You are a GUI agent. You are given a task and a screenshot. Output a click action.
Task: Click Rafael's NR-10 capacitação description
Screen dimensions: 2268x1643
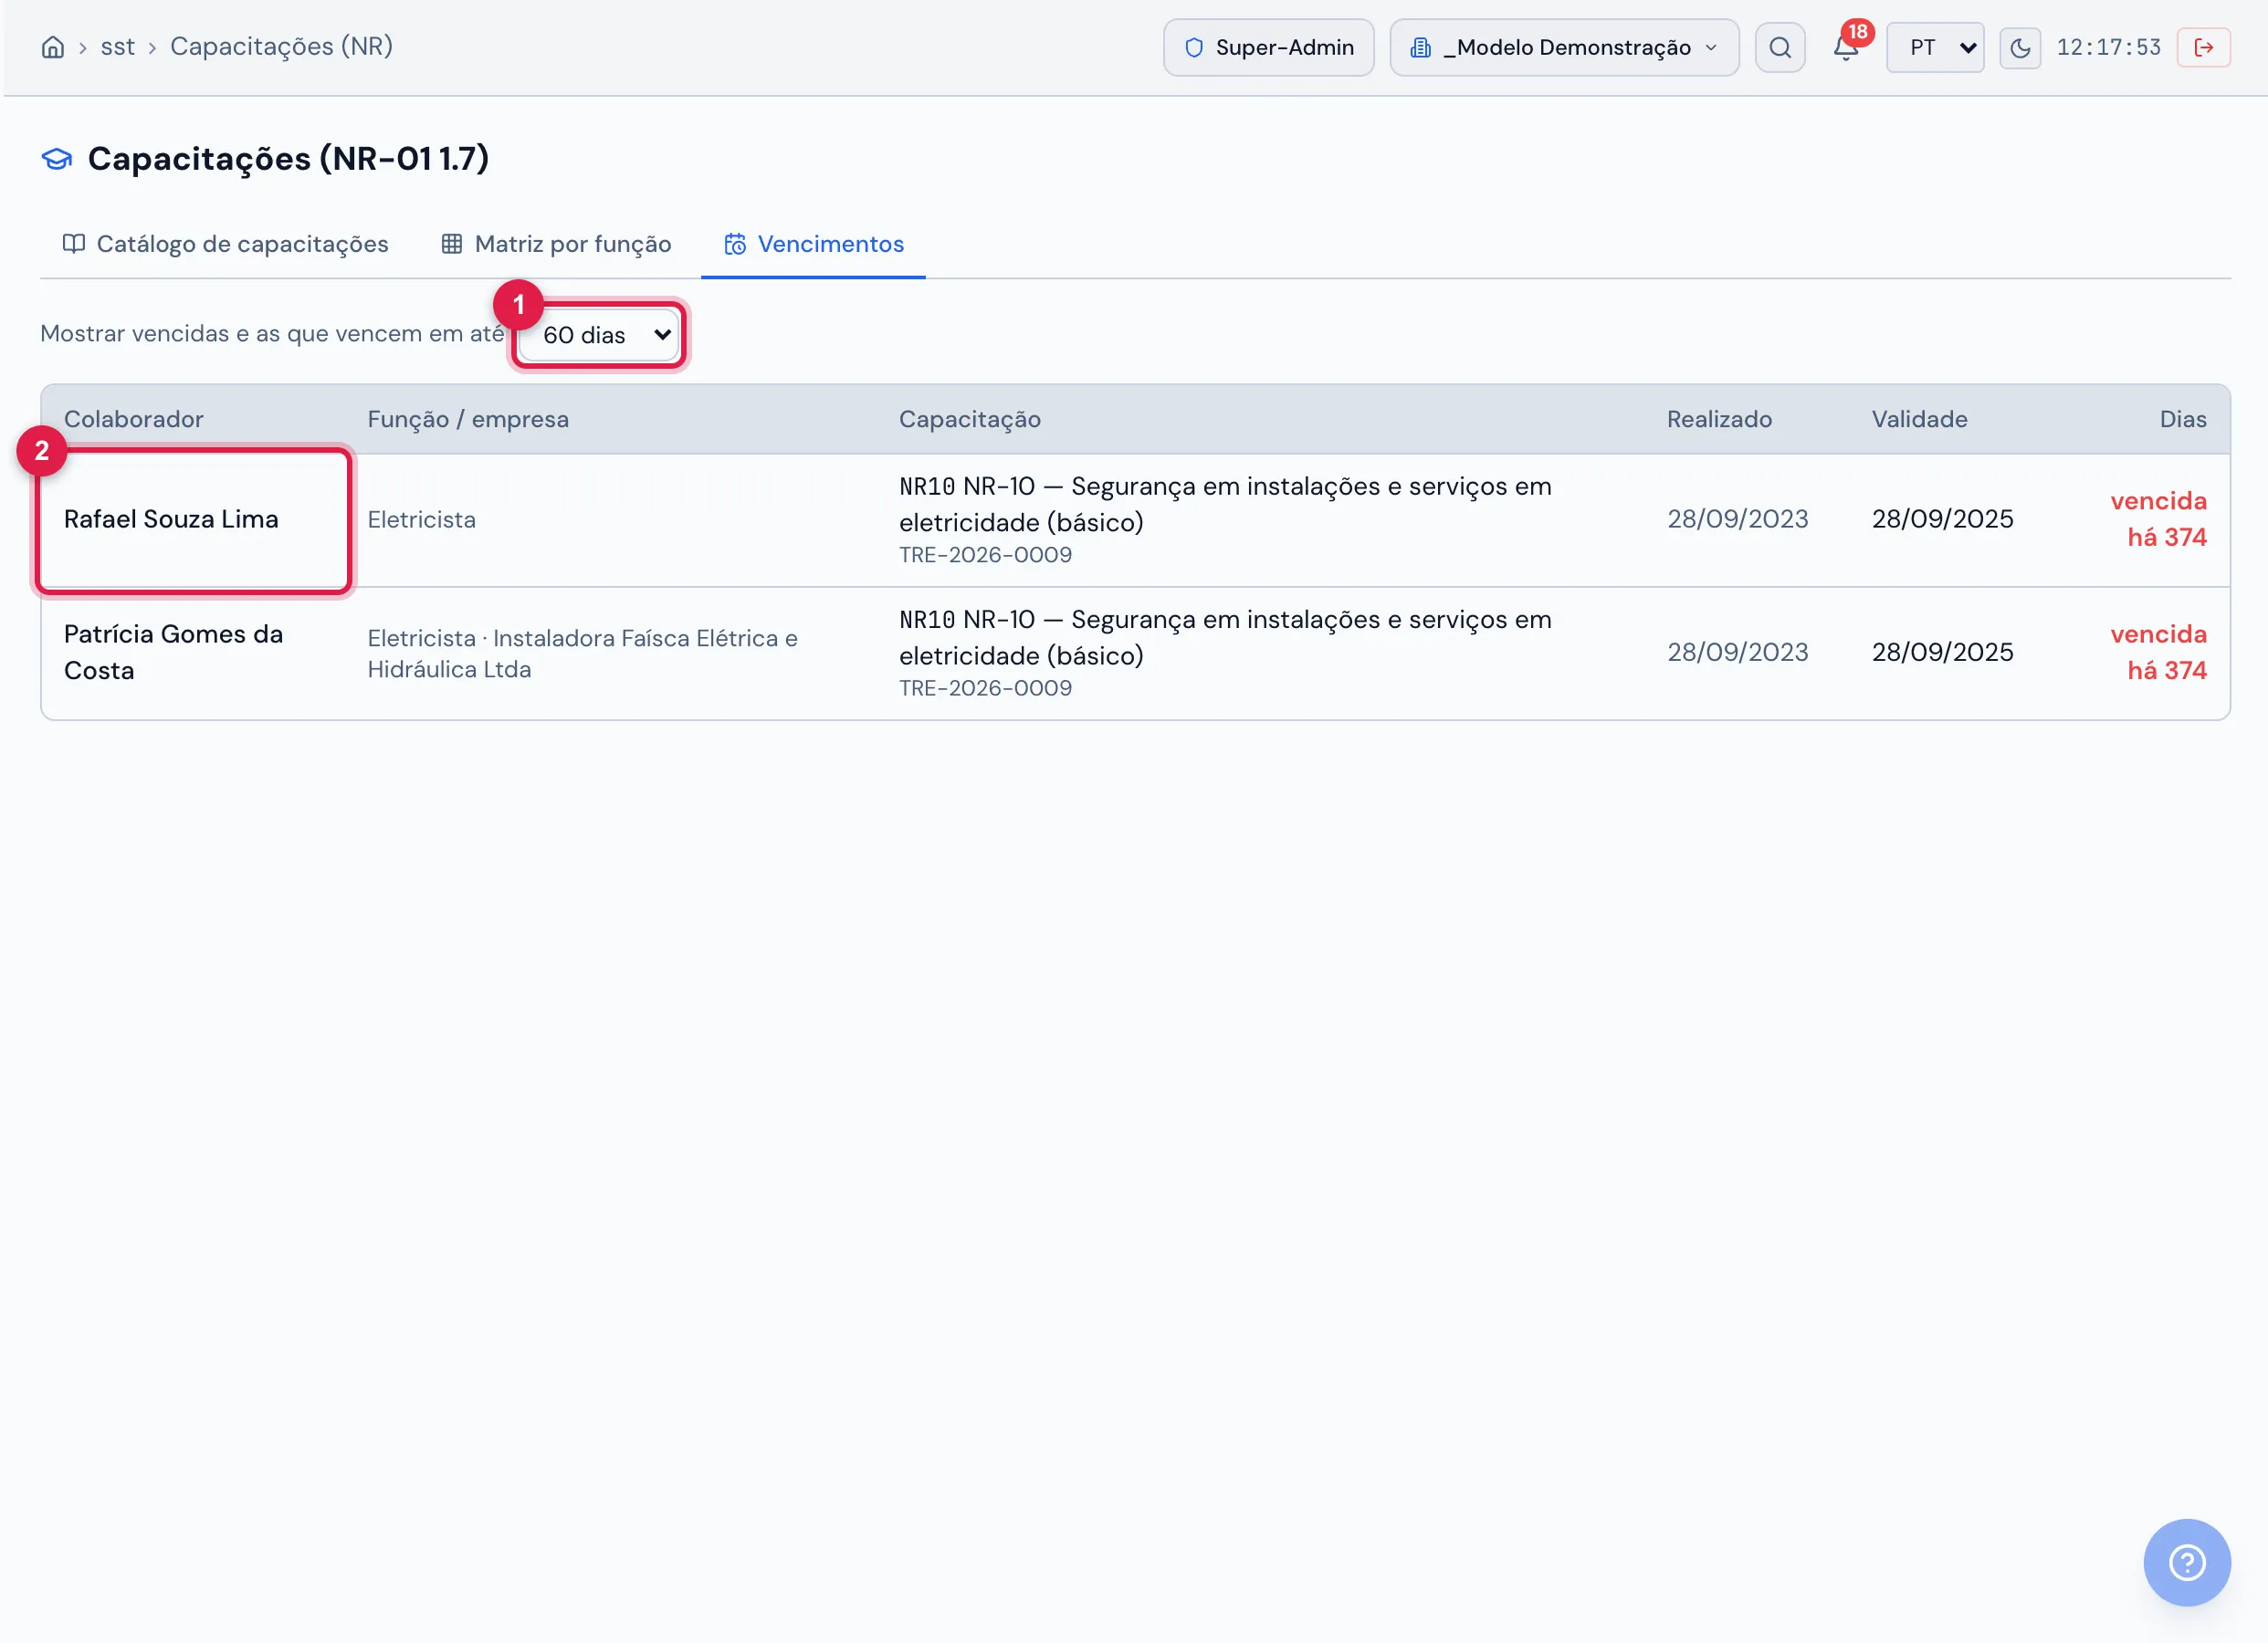1225,504
